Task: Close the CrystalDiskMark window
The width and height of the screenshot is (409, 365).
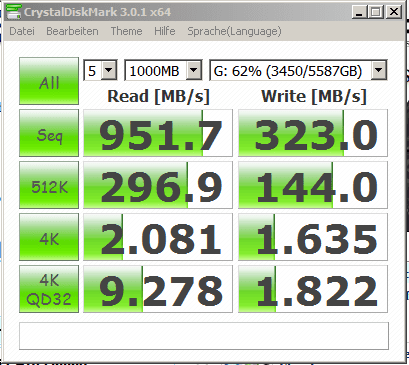Action: [393, 12]
